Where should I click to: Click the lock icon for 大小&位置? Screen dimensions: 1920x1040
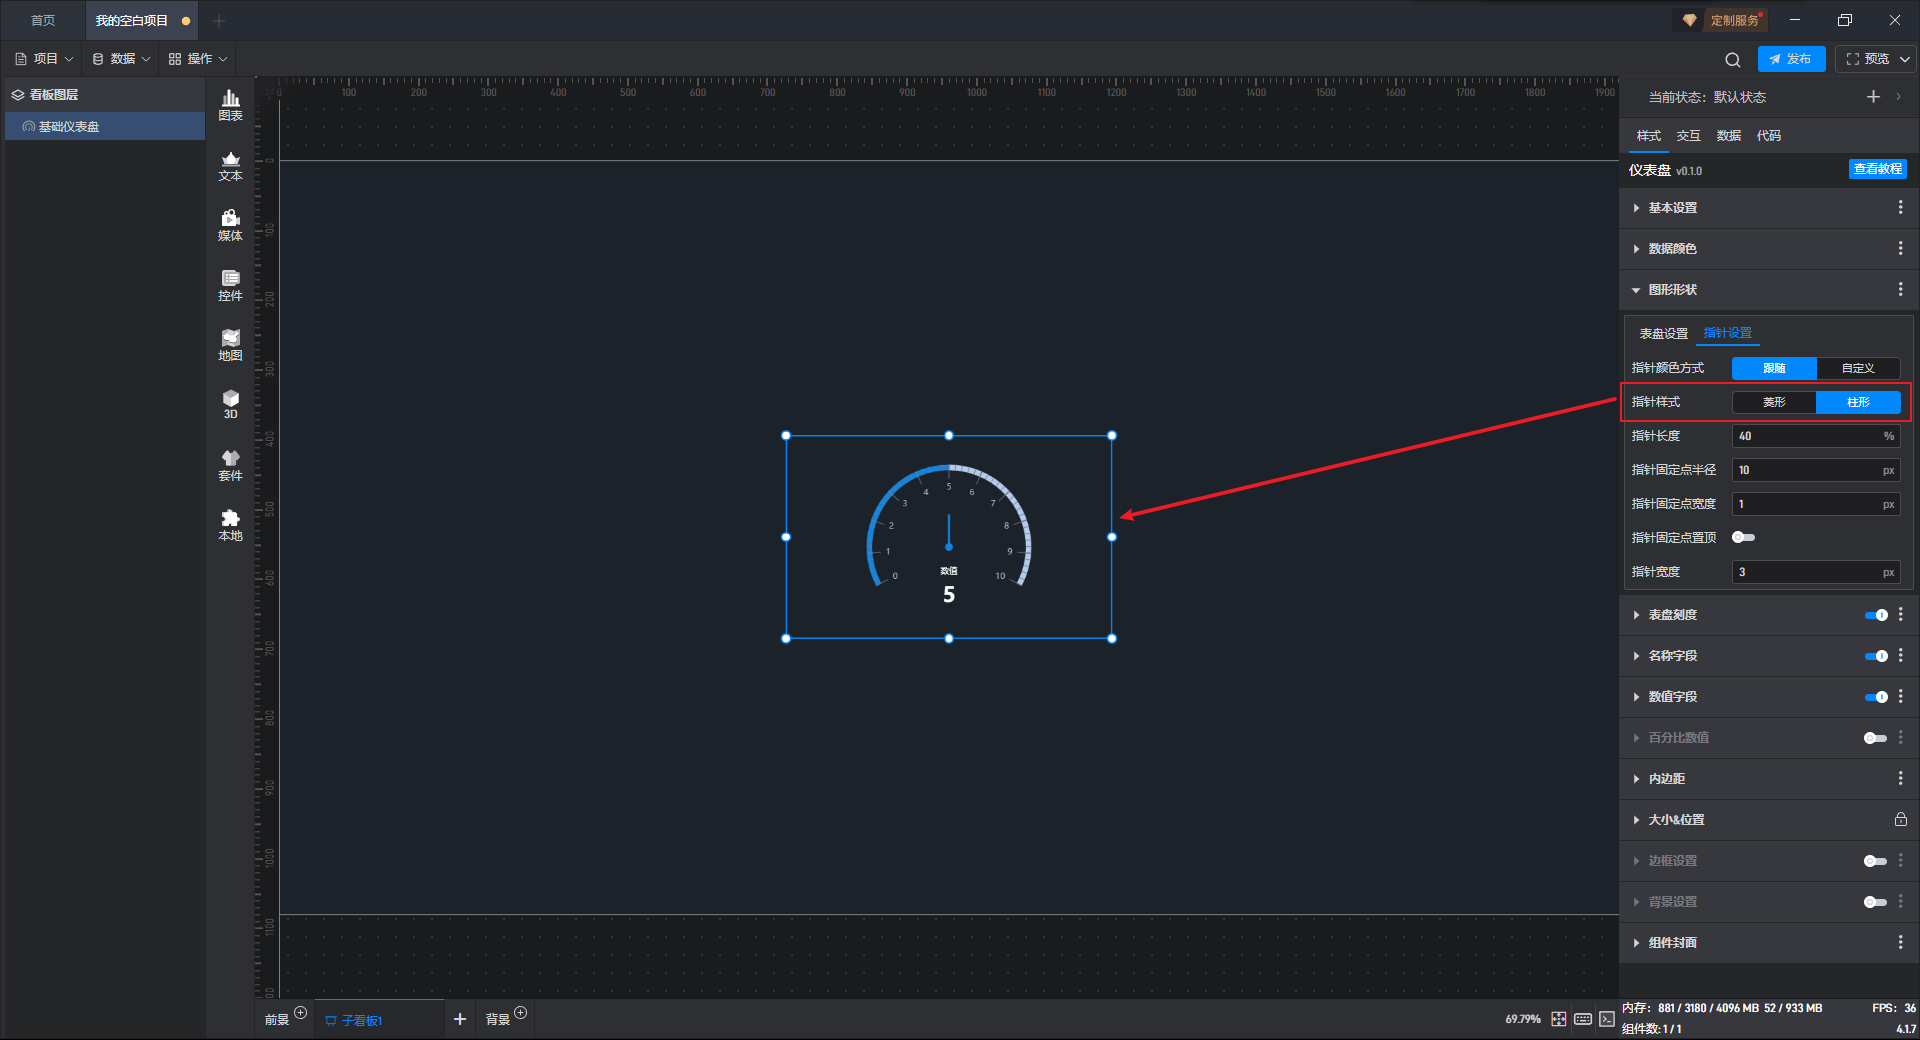coord(1900,819)
